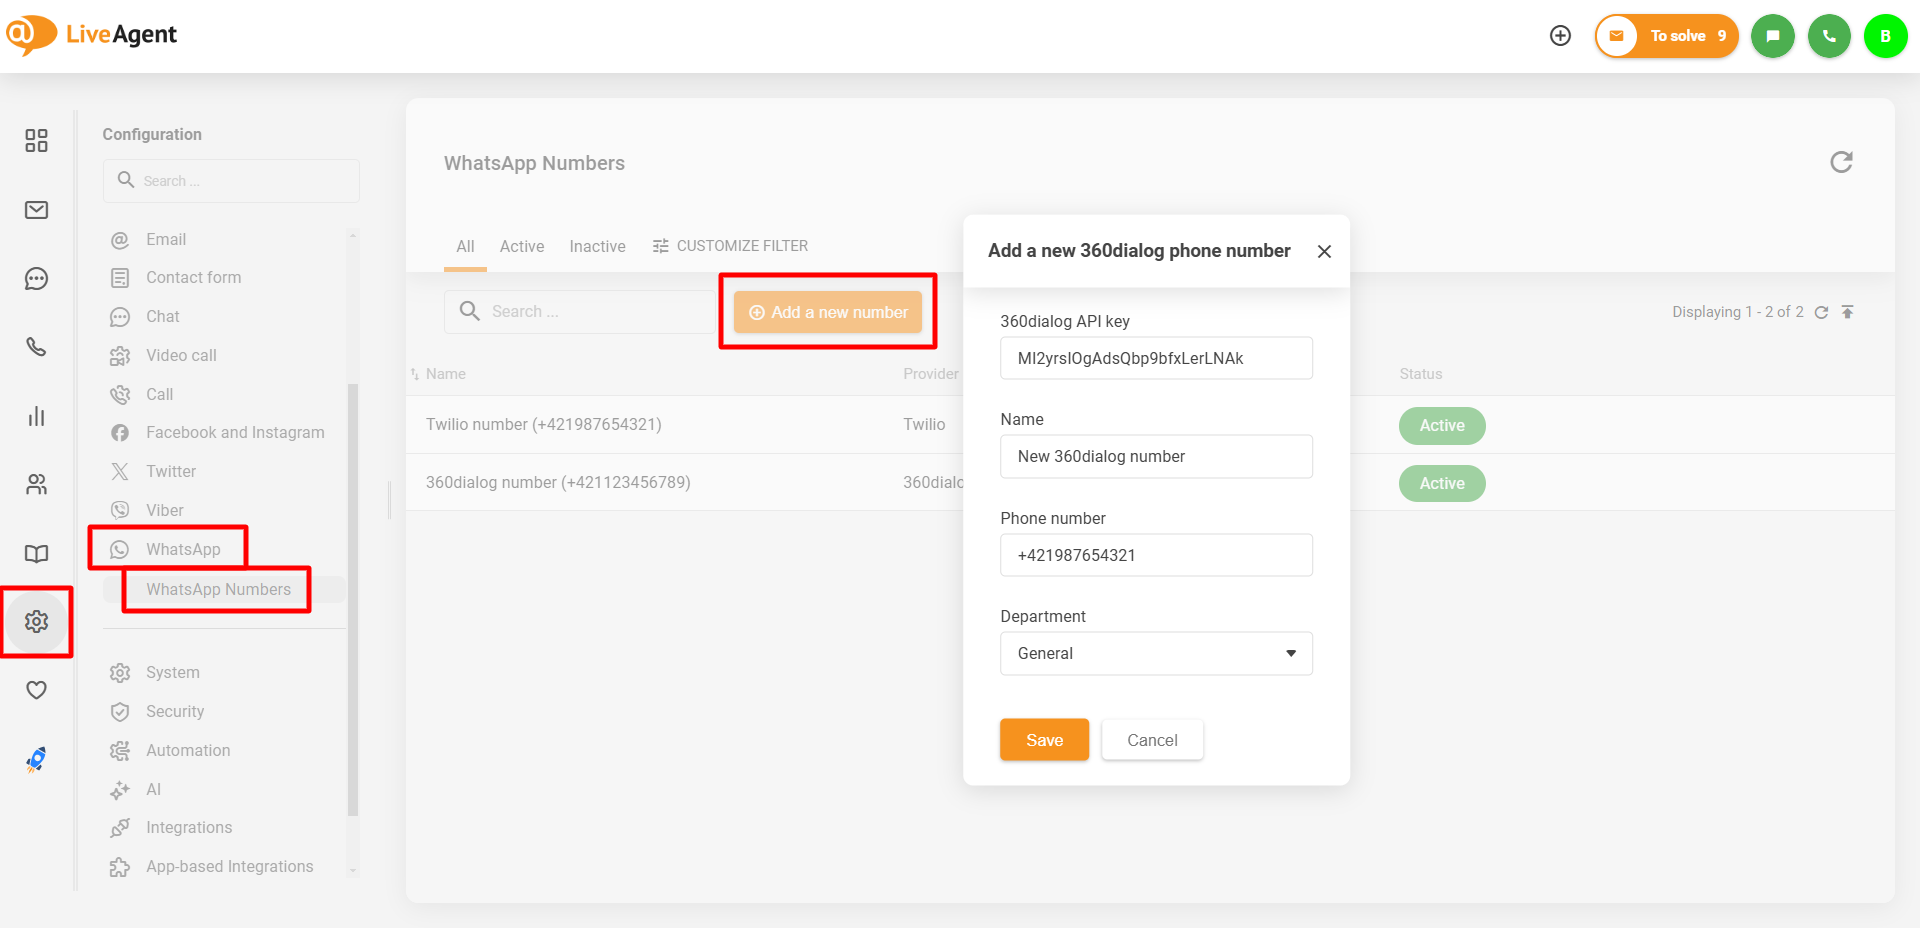Click the green phone availability button
This screenshot has width=1920, height=928.
coord(1829,36)
